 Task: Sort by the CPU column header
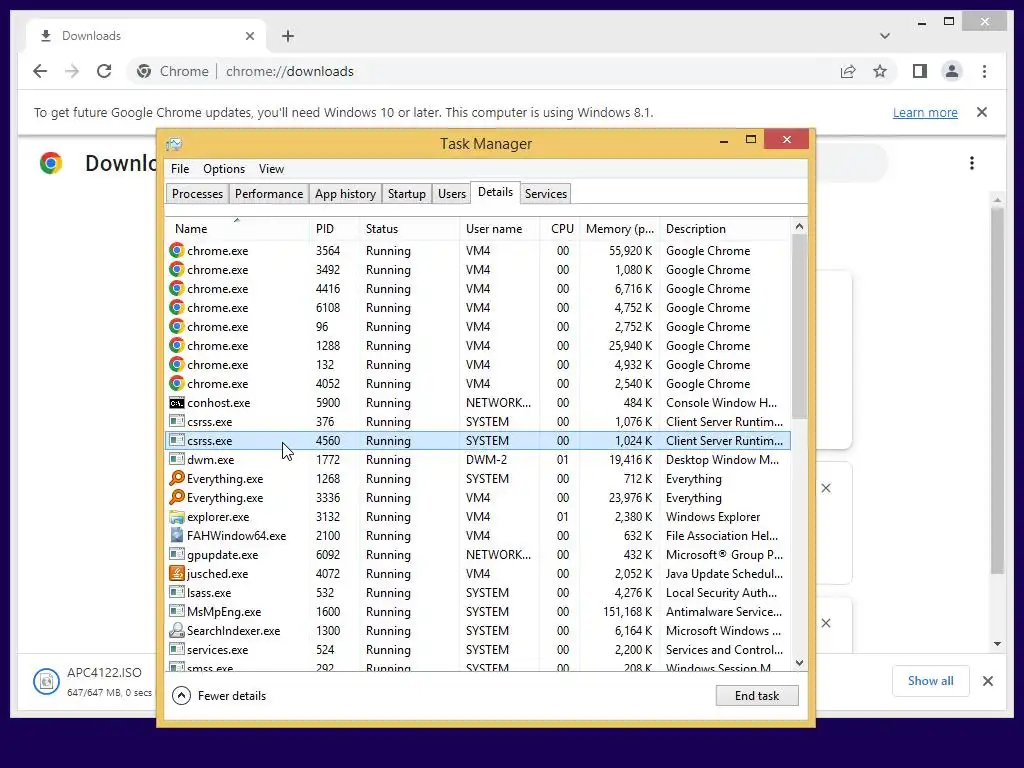(x=560, y=229)
